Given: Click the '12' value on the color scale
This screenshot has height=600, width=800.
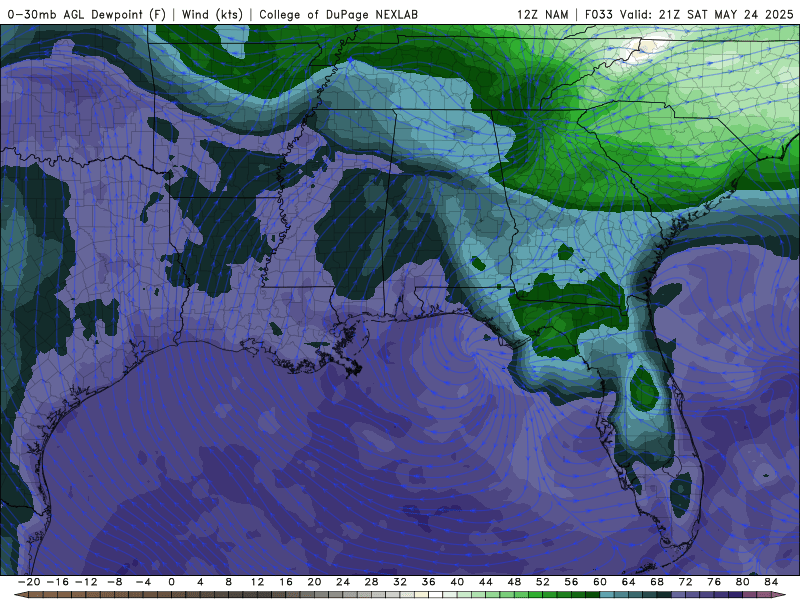Looking at the screenshot, I should pyautogui.click(x=257, y=582).
